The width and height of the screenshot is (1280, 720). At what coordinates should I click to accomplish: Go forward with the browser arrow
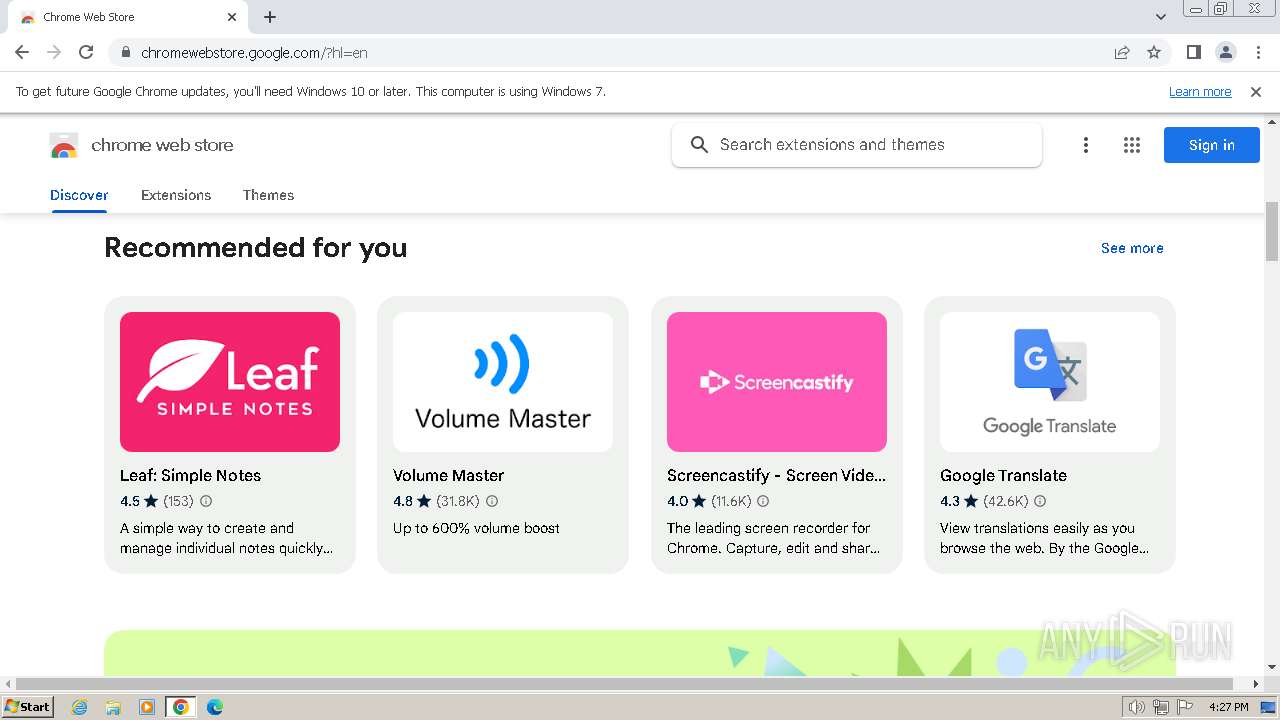pos(54,52)
